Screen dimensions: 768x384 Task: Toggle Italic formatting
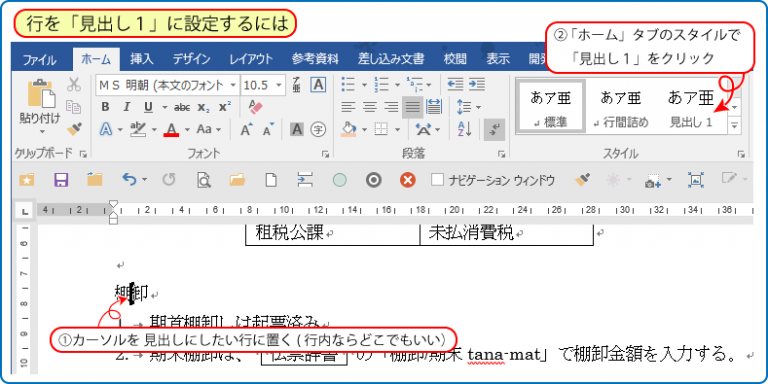pyautogui.click(x=126, y=107)
